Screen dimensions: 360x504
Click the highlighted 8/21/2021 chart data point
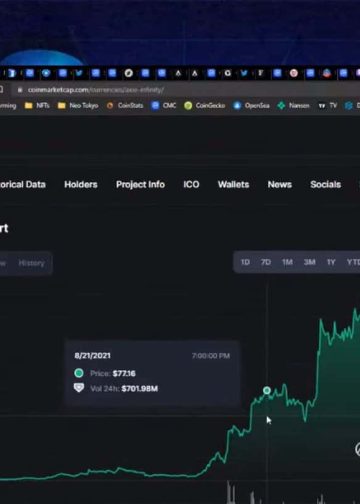click(x=267, y=390)
